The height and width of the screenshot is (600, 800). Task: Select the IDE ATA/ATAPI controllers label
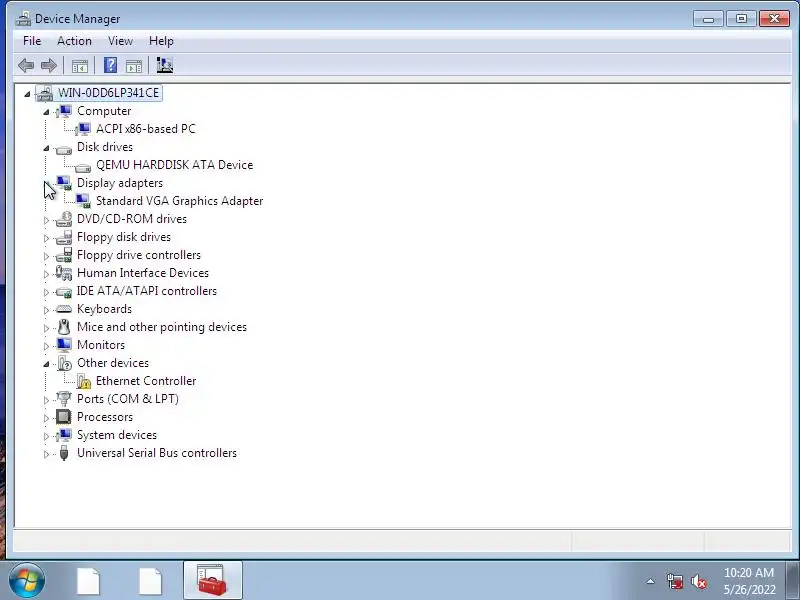coord(146,291)
